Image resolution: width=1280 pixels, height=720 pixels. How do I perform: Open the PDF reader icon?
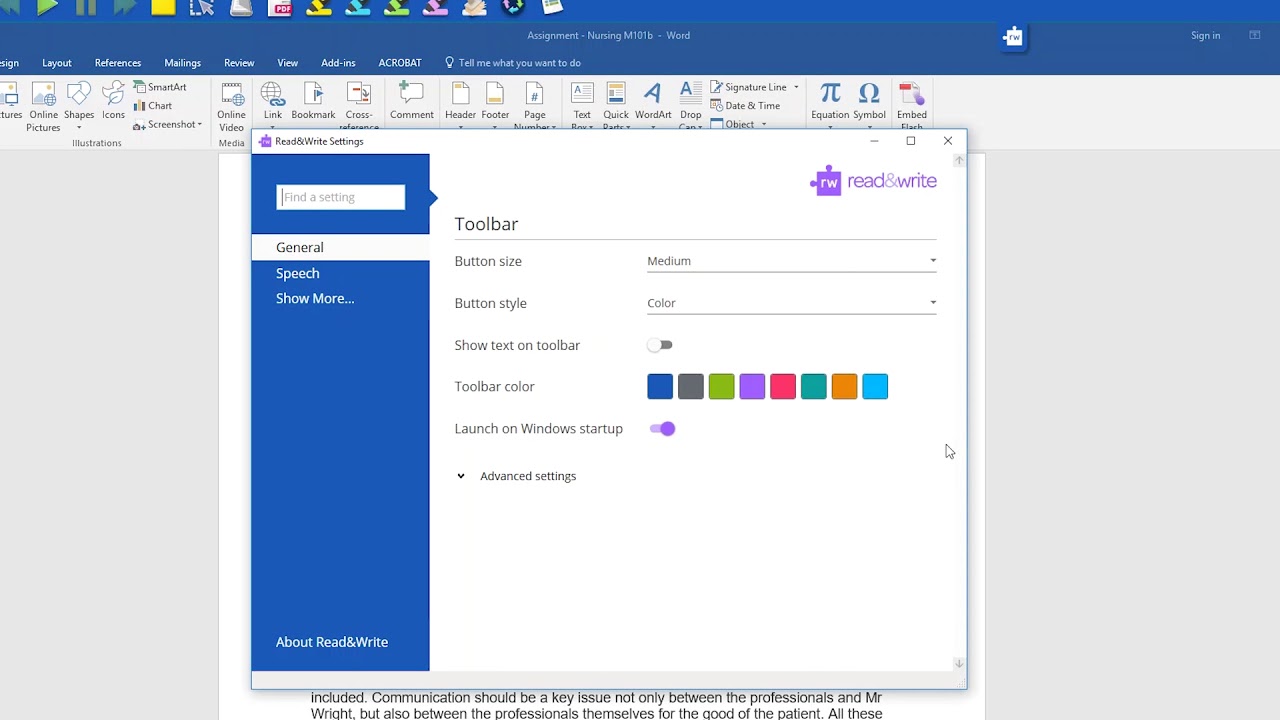click(x=281, y=7)
